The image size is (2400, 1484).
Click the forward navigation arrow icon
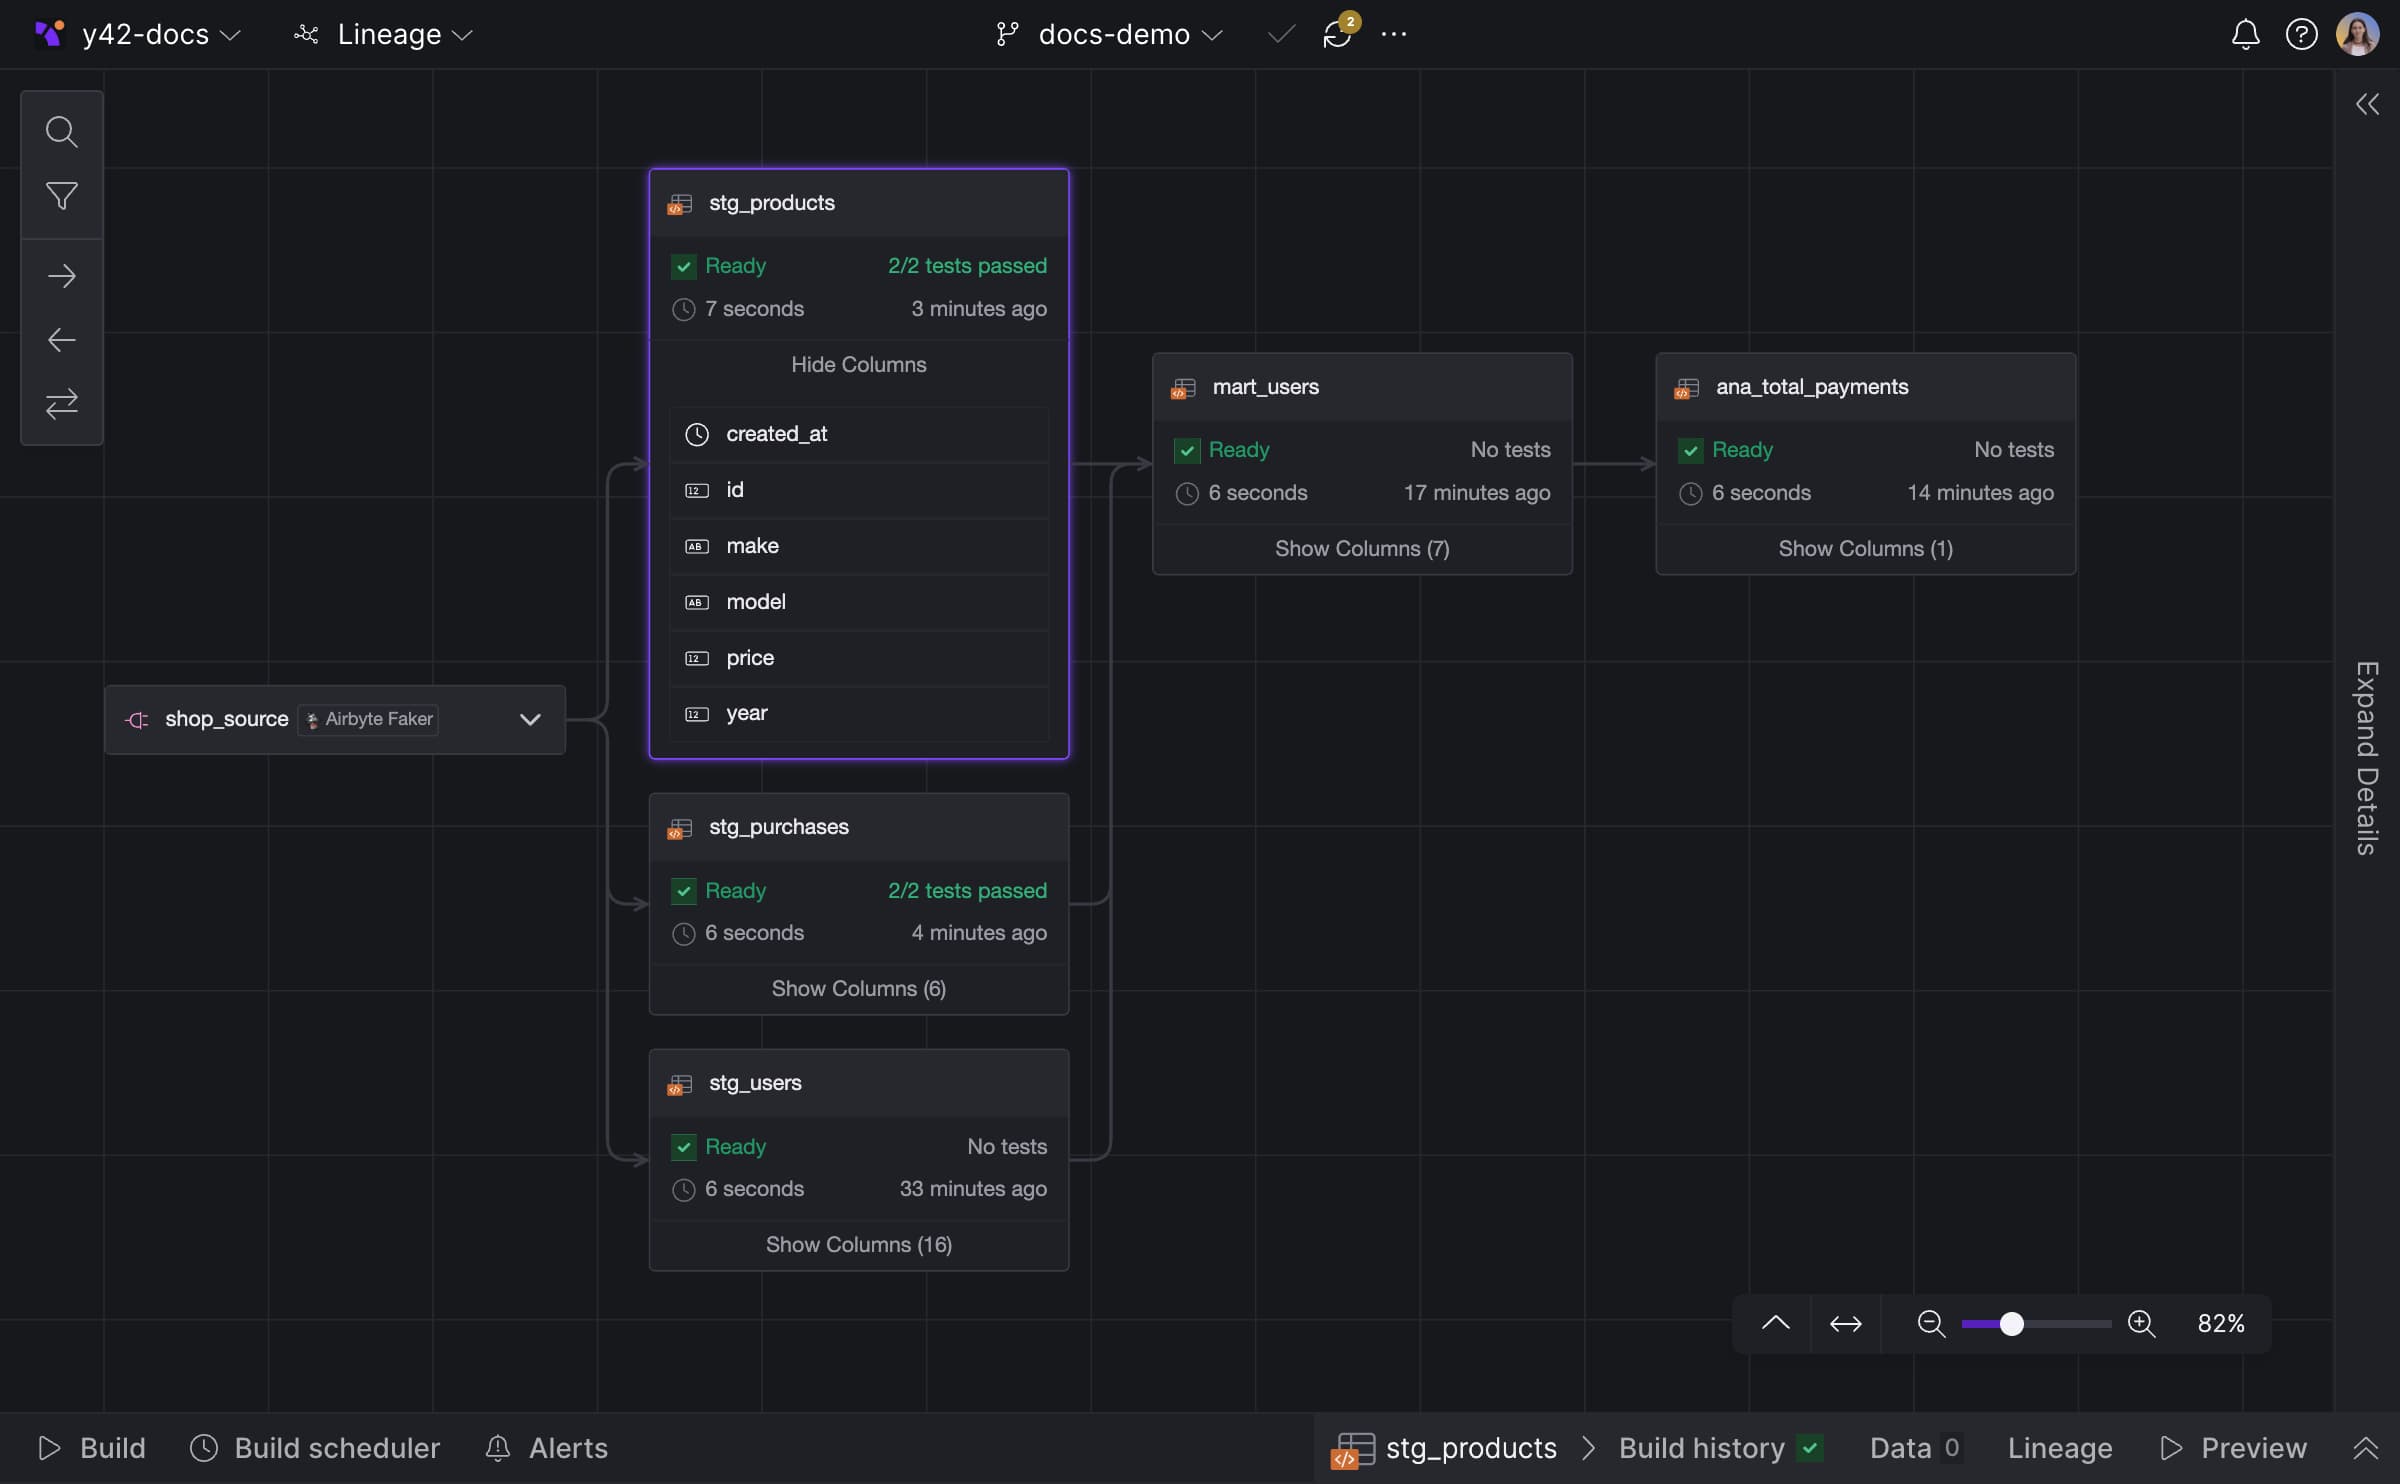(62, 276)
